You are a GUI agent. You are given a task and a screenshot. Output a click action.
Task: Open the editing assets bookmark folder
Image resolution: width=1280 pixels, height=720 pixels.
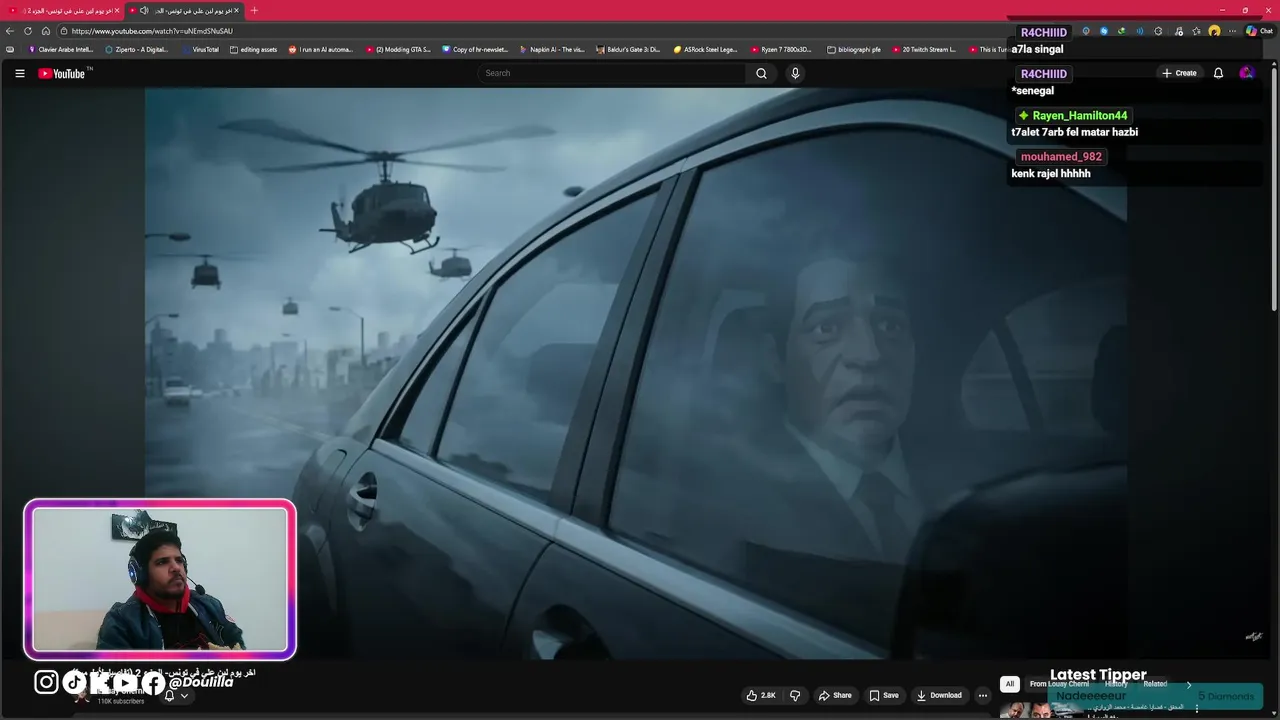coord(254,49)
